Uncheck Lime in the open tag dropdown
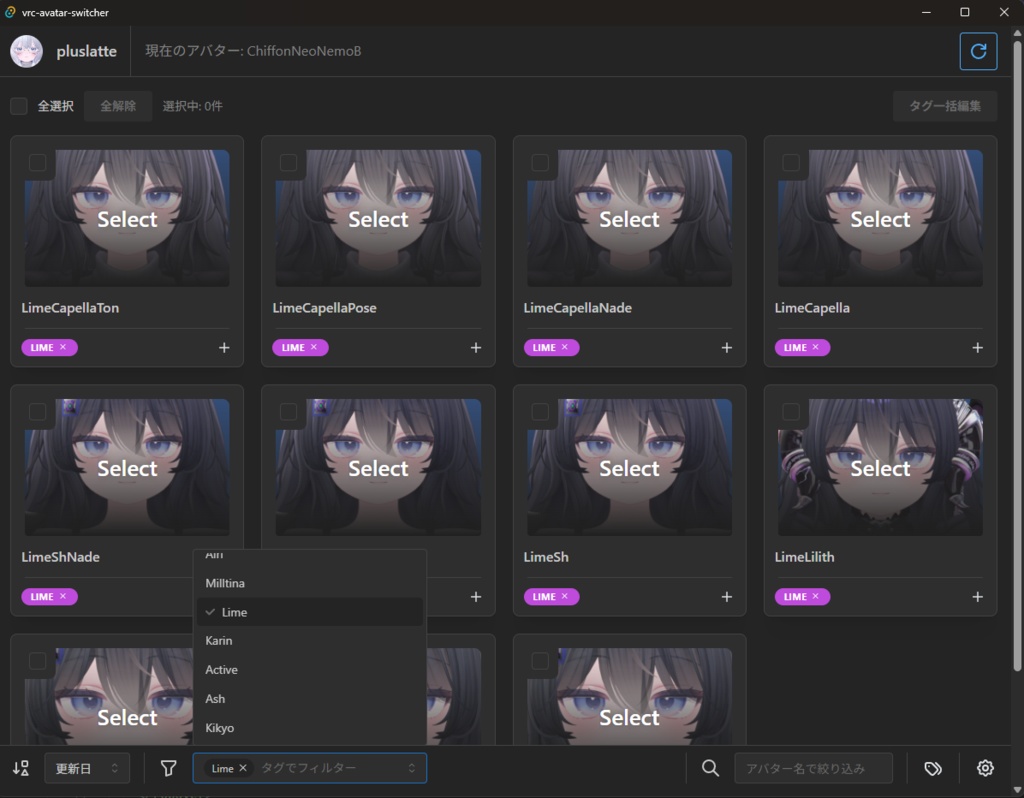 (x=232, y=611)
